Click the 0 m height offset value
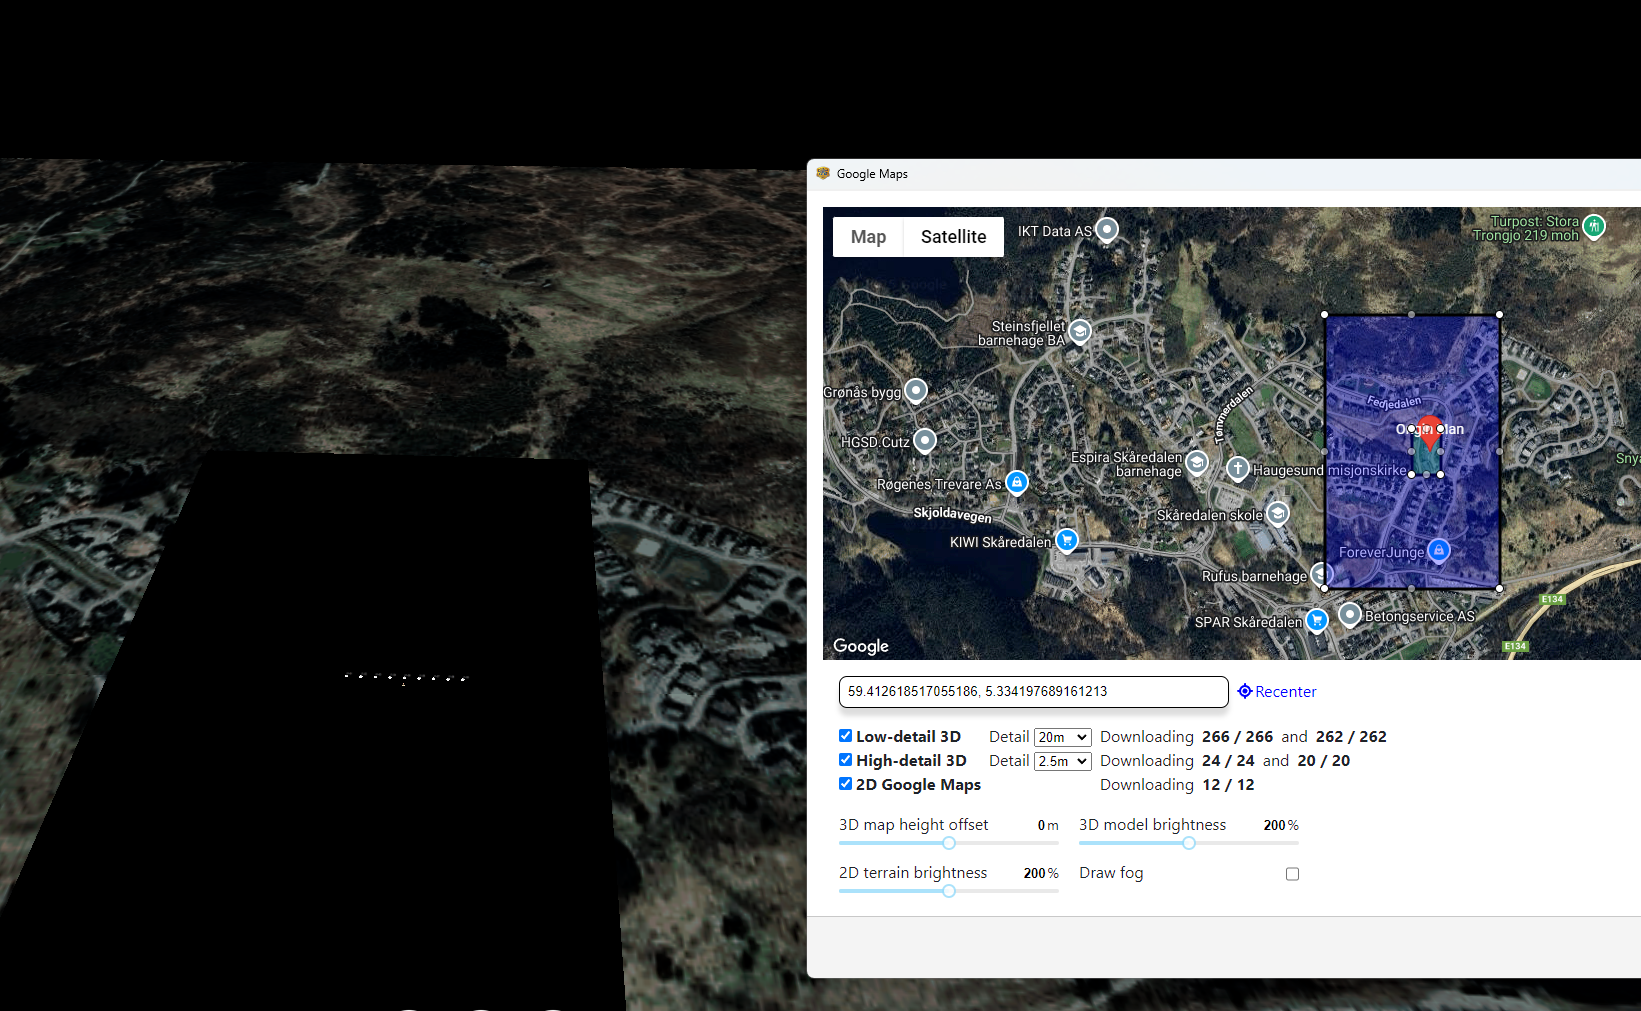The image size is (1641, 1011). (1048, 825)
